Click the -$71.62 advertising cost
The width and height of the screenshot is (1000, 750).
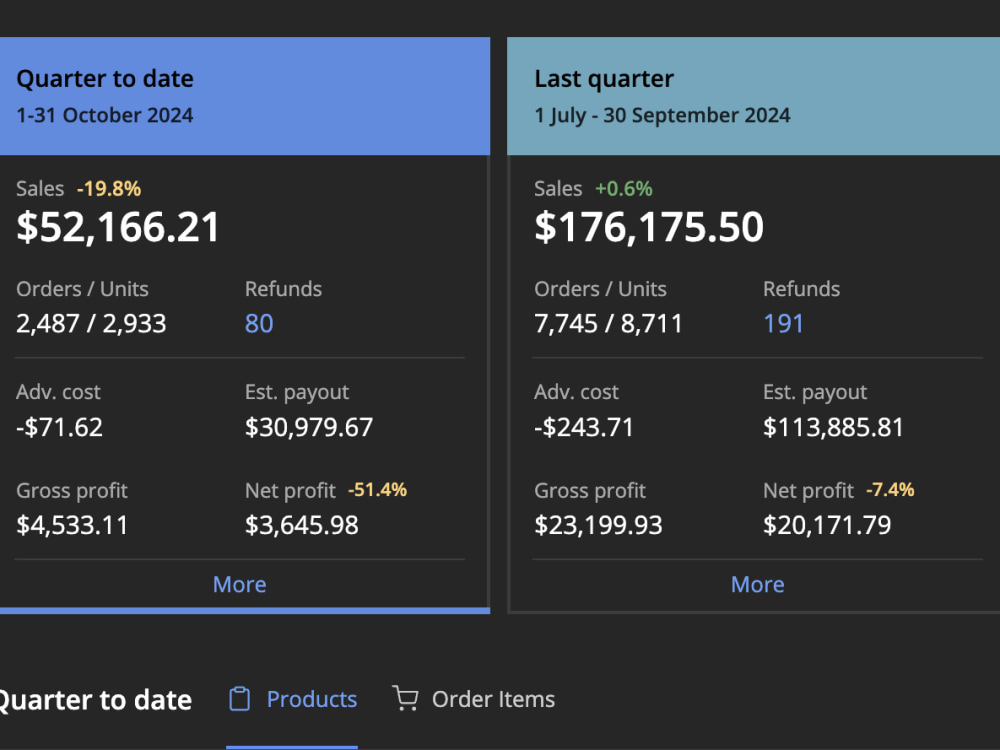(59, 427)
